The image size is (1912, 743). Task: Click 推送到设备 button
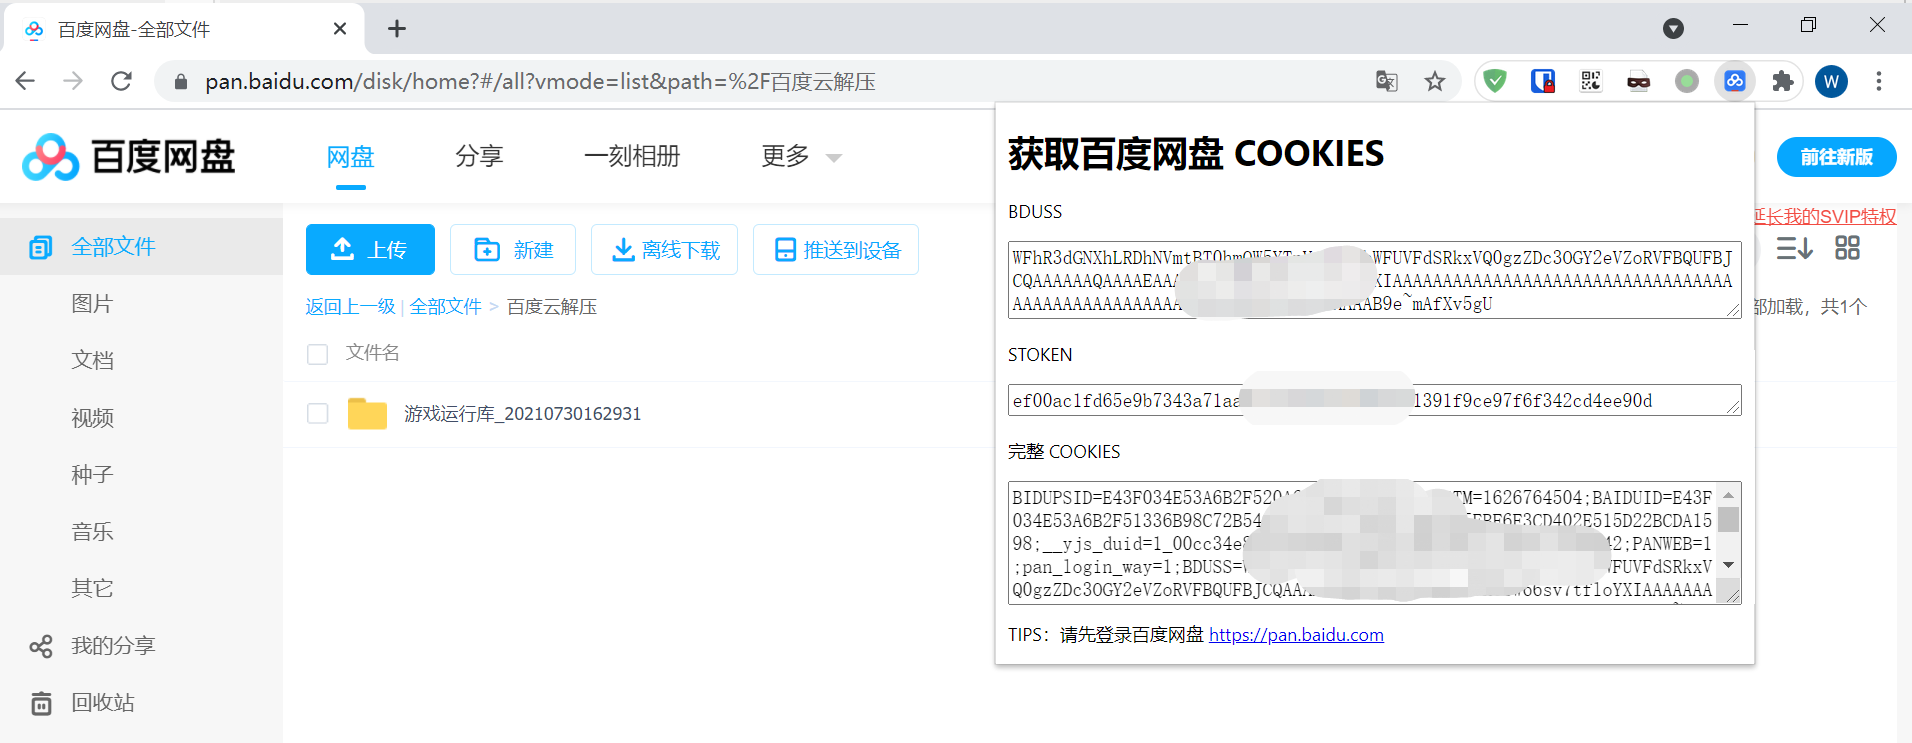pos(836,249)
